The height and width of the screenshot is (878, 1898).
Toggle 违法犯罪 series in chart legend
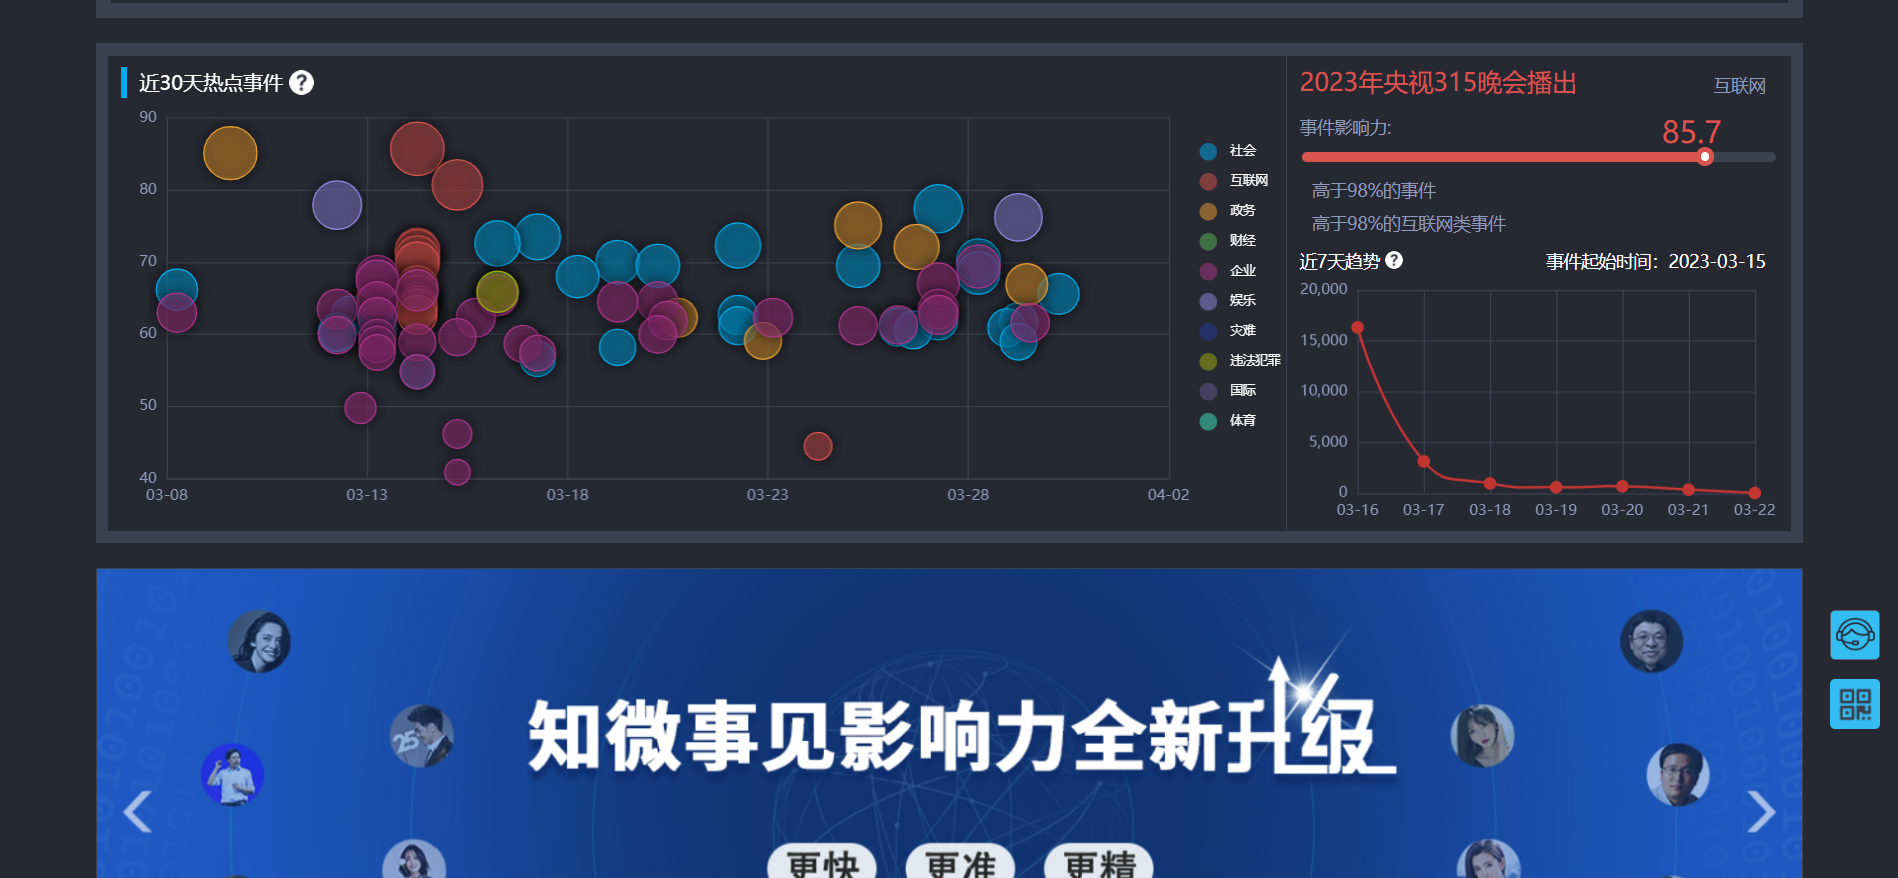(x=1240, y=361)
